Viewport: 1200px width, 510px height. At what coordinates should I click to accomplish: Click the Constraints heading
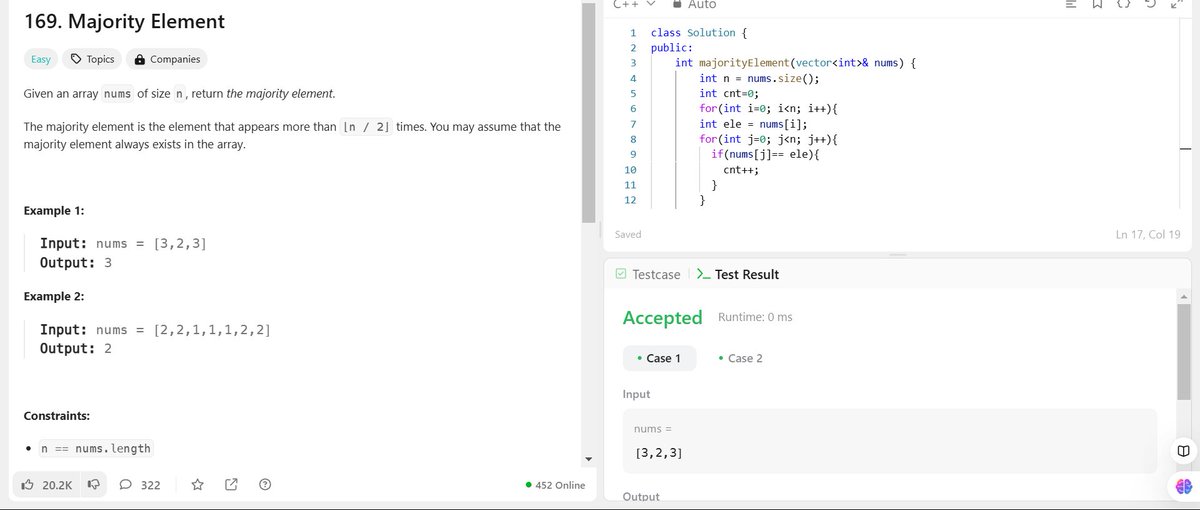[x=57, y=415]
